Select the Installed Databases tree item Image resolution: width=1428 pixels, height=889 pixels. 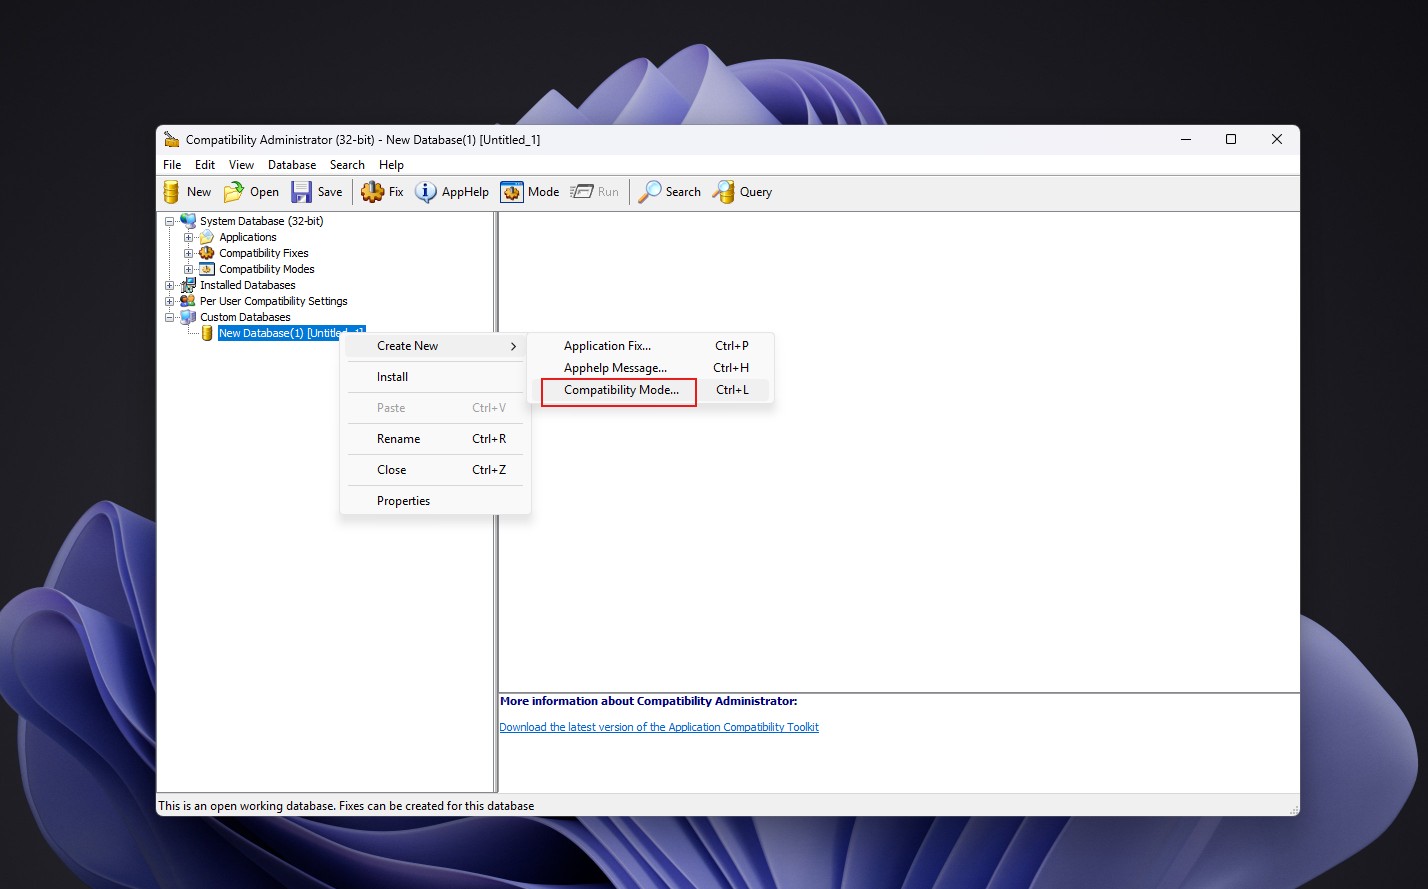(248, 285)
